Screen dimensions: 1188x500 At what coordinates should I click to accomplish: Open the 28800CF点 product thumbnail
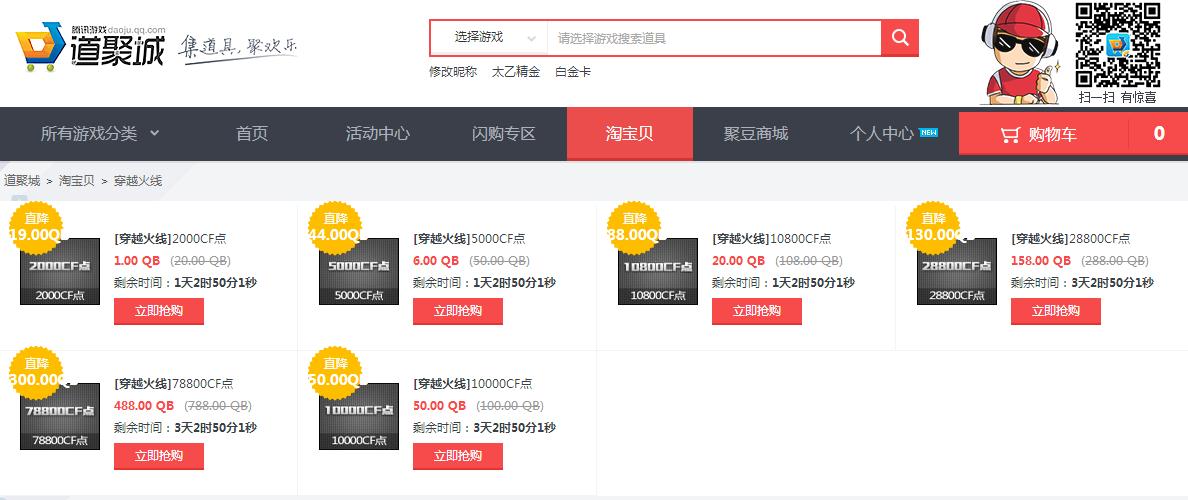pyautogui.click(x=957, y=271)
